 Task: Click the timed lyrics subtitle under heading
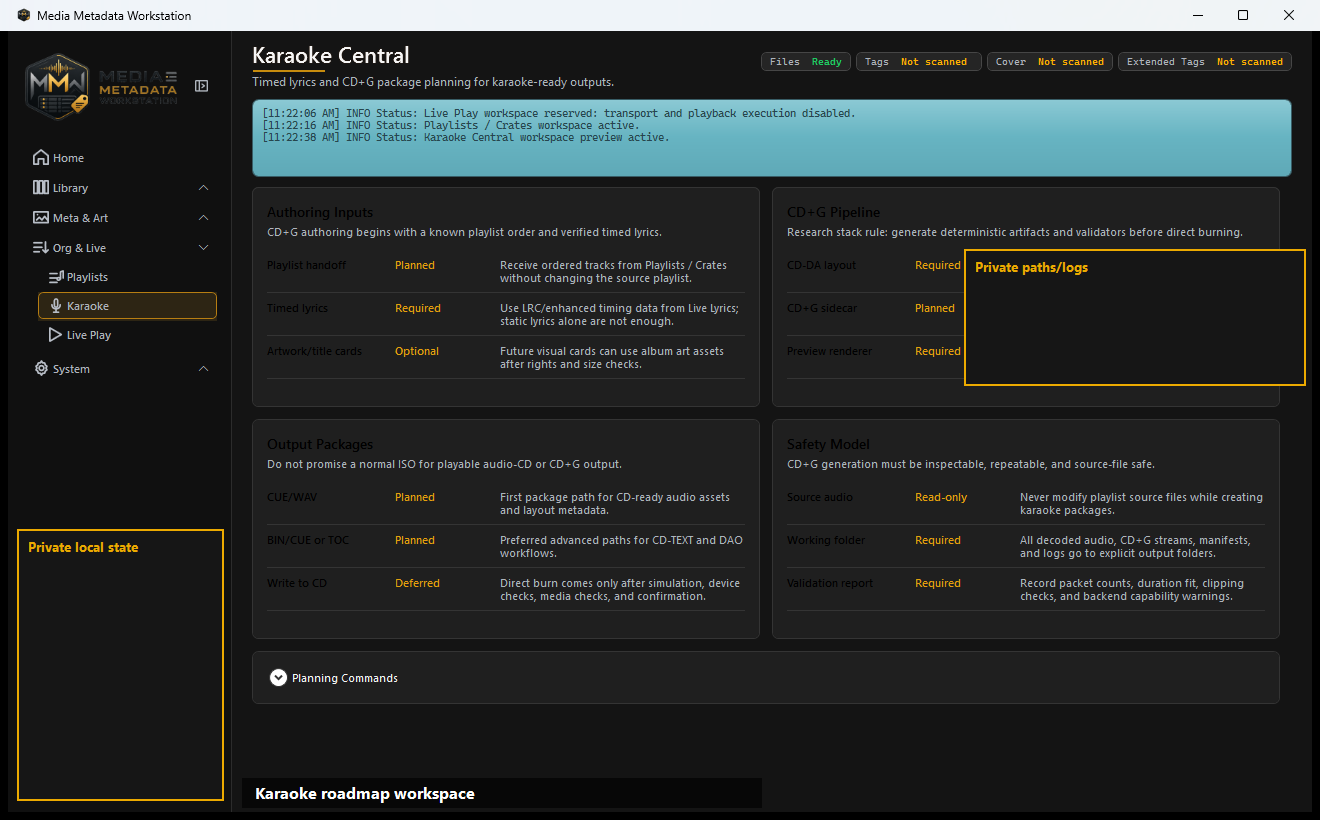[x=433, y=82]
